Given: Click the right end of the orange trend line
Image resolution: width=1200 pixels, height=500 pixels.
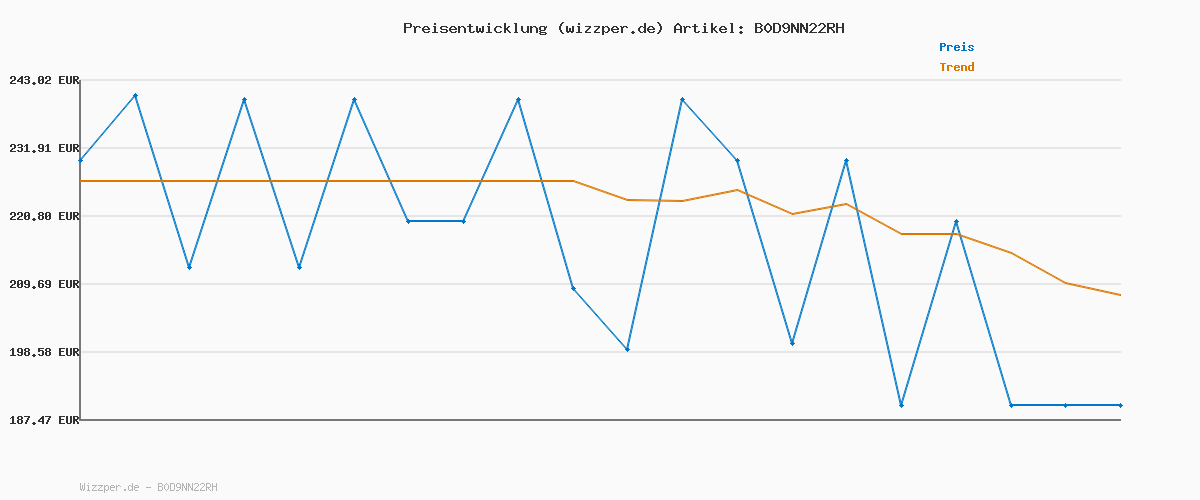Looking at the screenshot, I should (x=1120, y=295).
